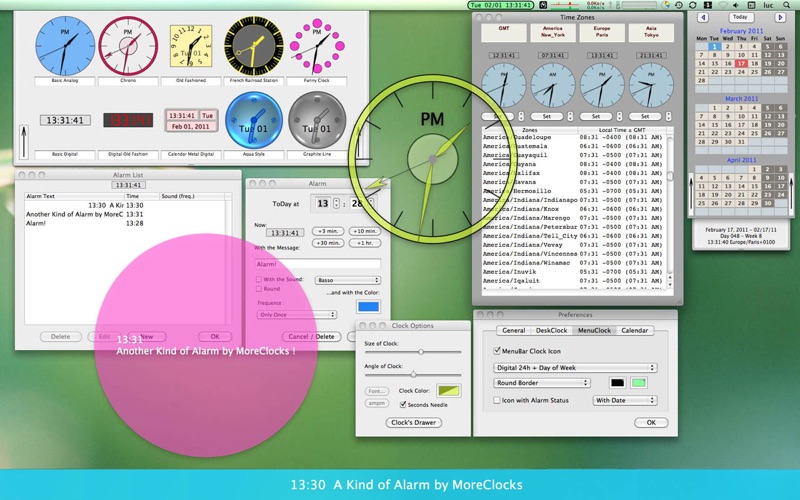Open the blue alarm color swatch

368,307
